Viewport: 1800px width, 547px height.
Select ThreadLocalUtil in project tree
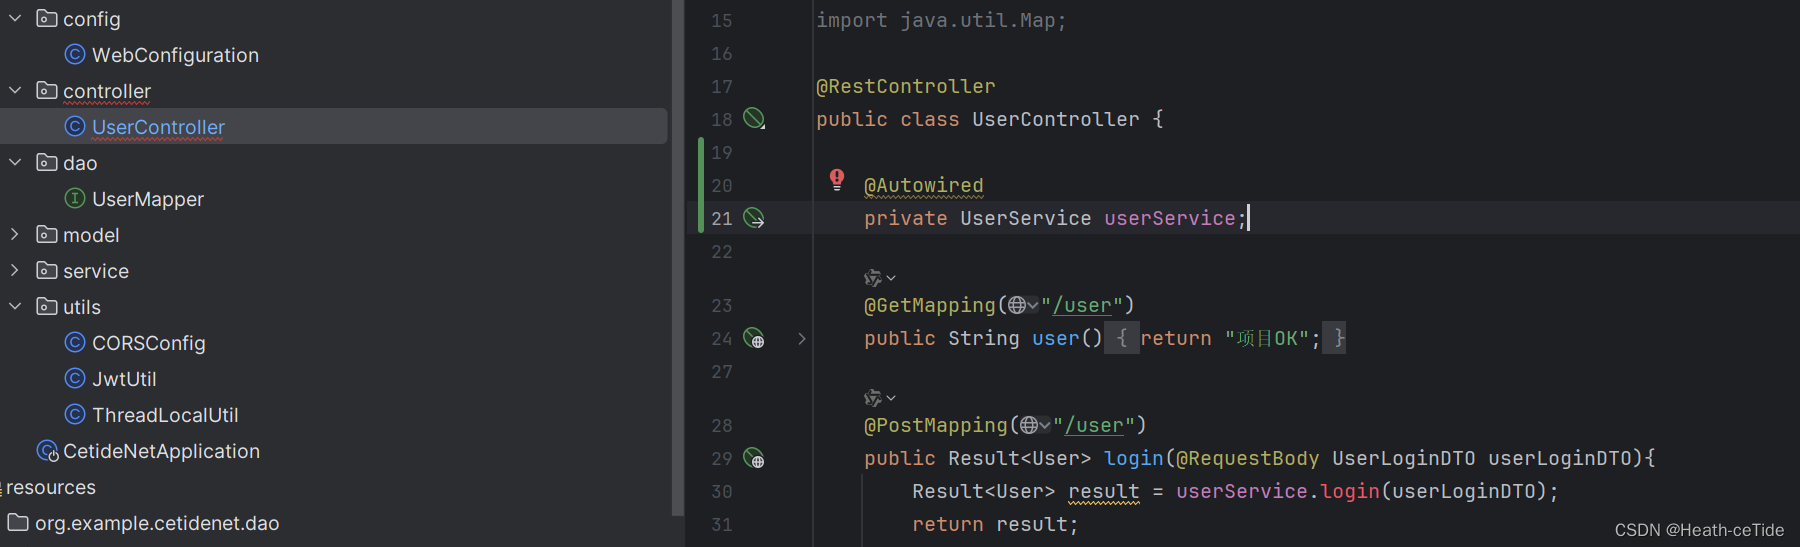[165, 415]
